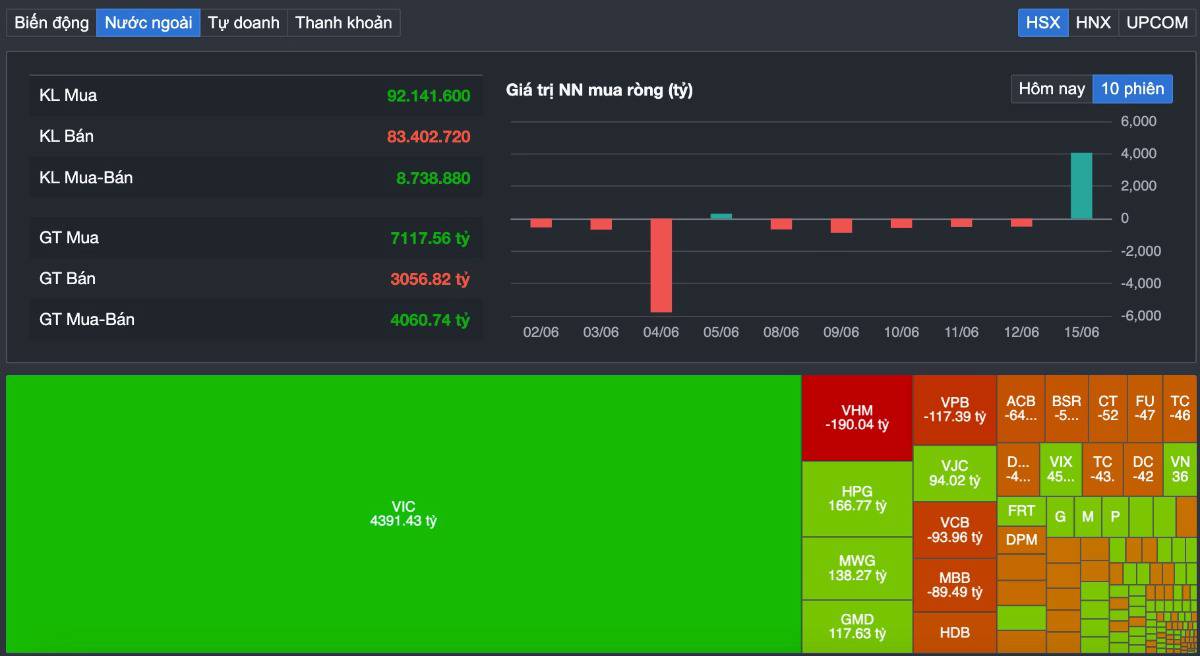Switch exchange to HNX
The image size is (1200, 656).
point(1093,22)
